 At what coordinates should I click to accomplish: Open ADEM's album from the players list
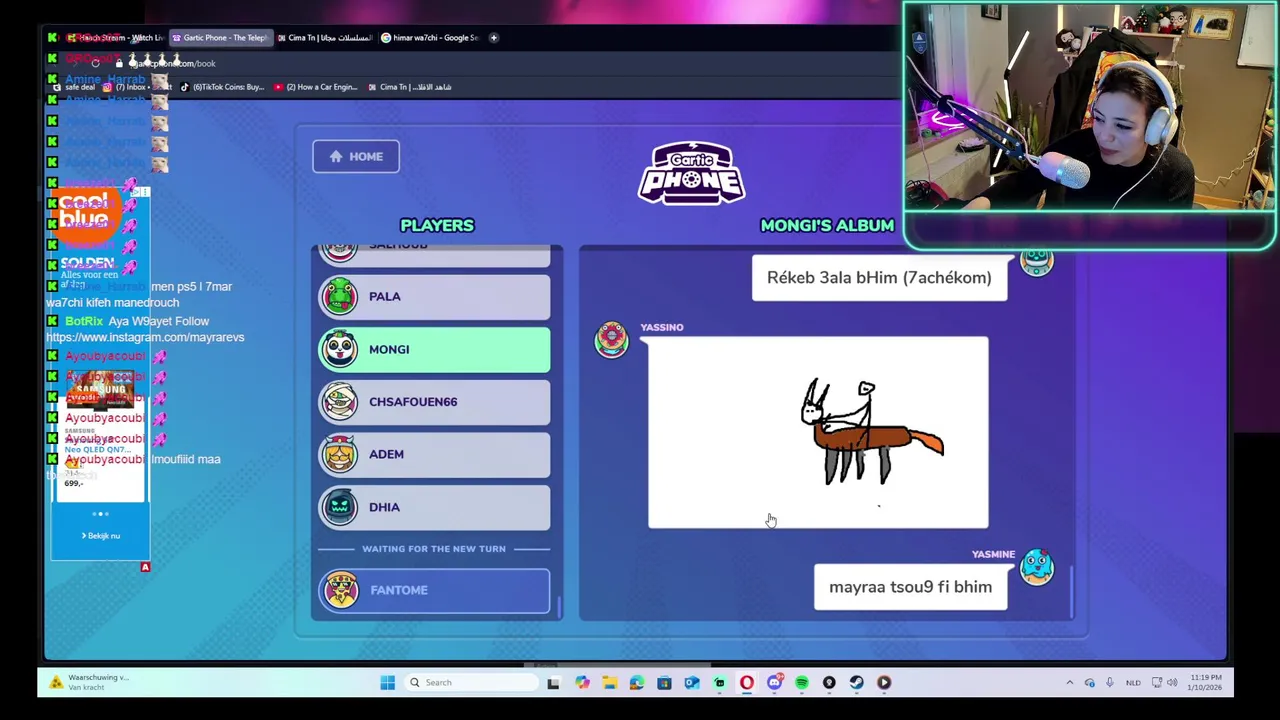click(x=434, y=454)
